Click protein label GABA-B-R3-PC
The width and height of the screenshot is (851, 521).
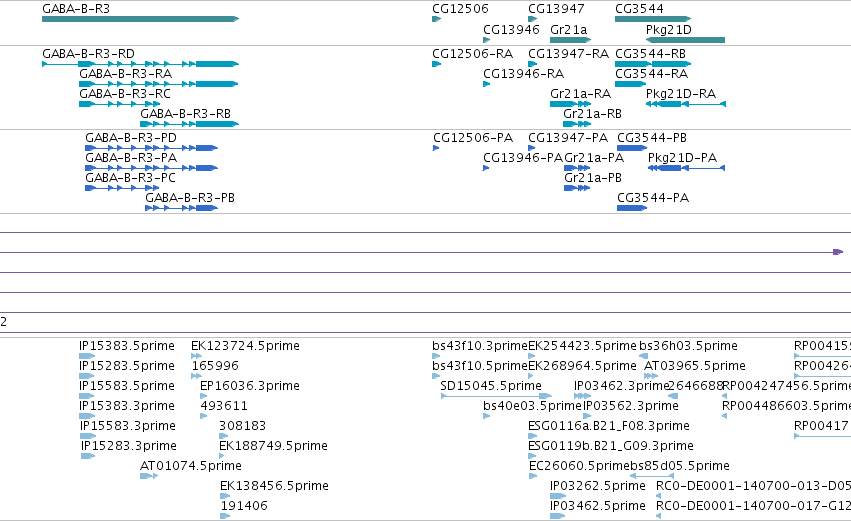click(130, 178)
